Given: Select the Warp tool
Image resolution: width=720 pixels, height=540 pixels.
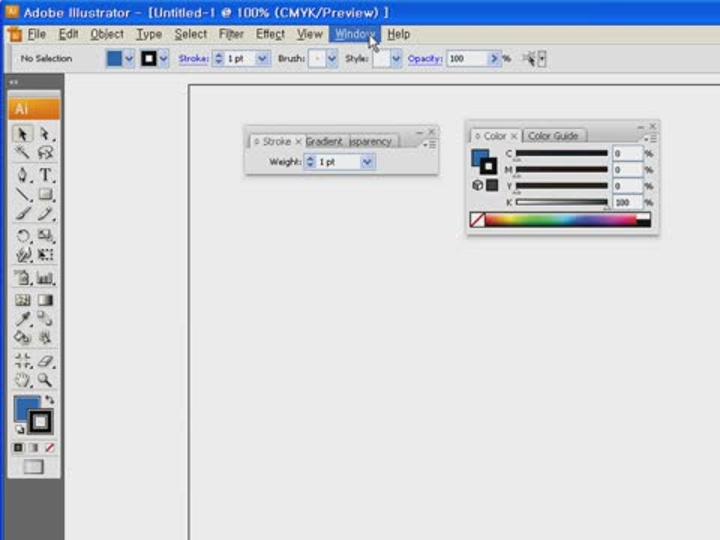Looking at the screenshot, I should (x=22, y=254).
